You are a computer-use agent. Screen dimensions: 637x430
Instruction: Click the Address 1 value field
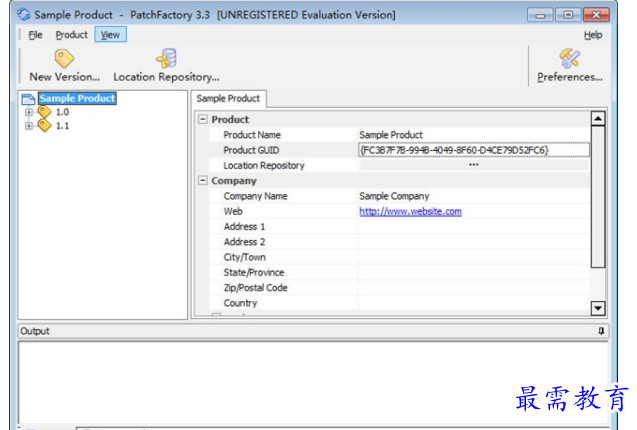tap(474, 227)
